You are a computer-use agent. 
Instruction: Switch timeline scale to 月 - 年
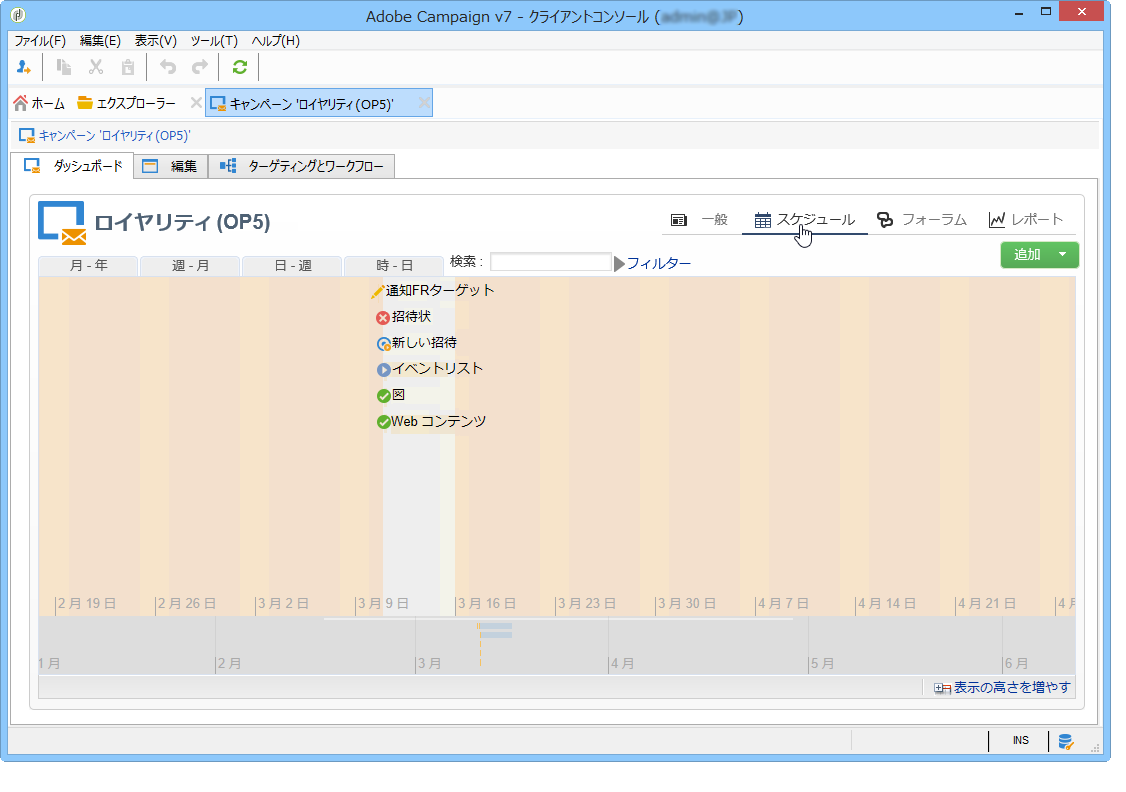coord(88,266)
